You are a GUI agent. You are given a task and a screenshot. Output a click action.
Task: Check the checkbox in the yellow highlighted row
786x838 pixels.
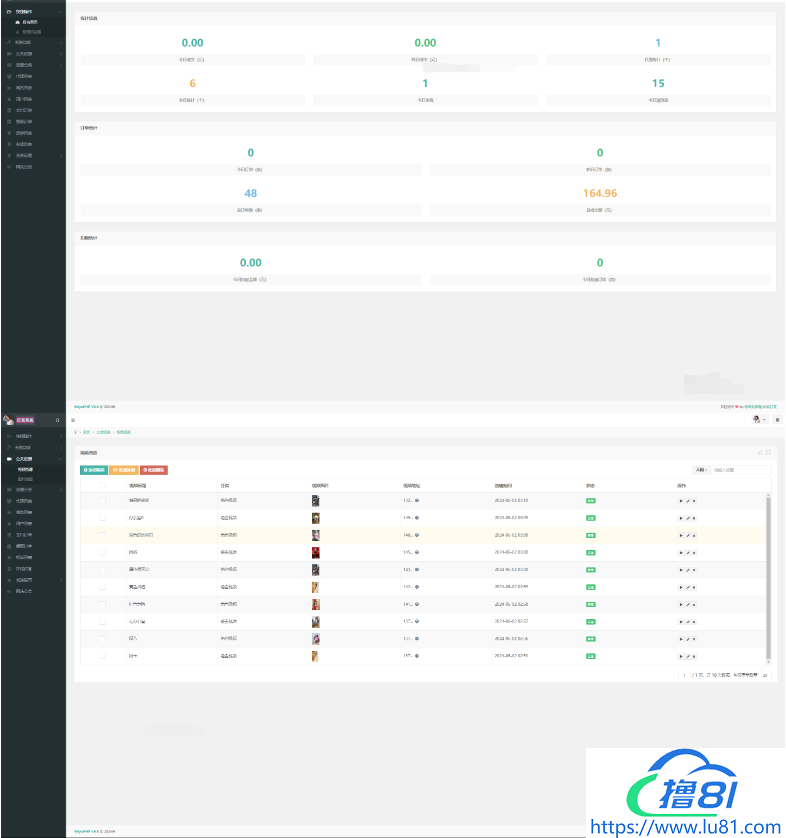coord(102,535)
